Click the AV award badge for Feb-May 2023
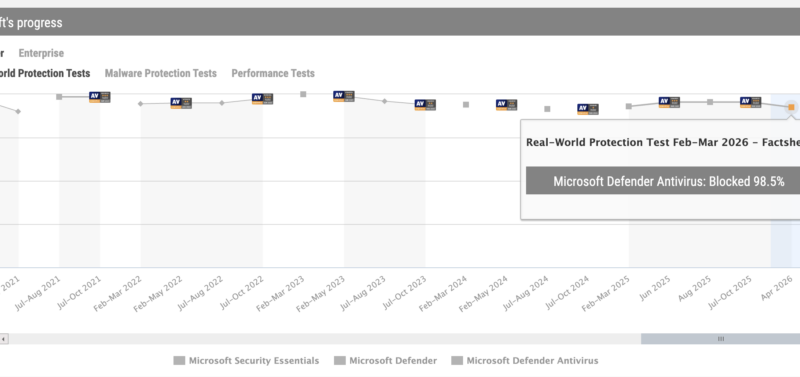The image size is (800, 377). click(x=344, y=96)
